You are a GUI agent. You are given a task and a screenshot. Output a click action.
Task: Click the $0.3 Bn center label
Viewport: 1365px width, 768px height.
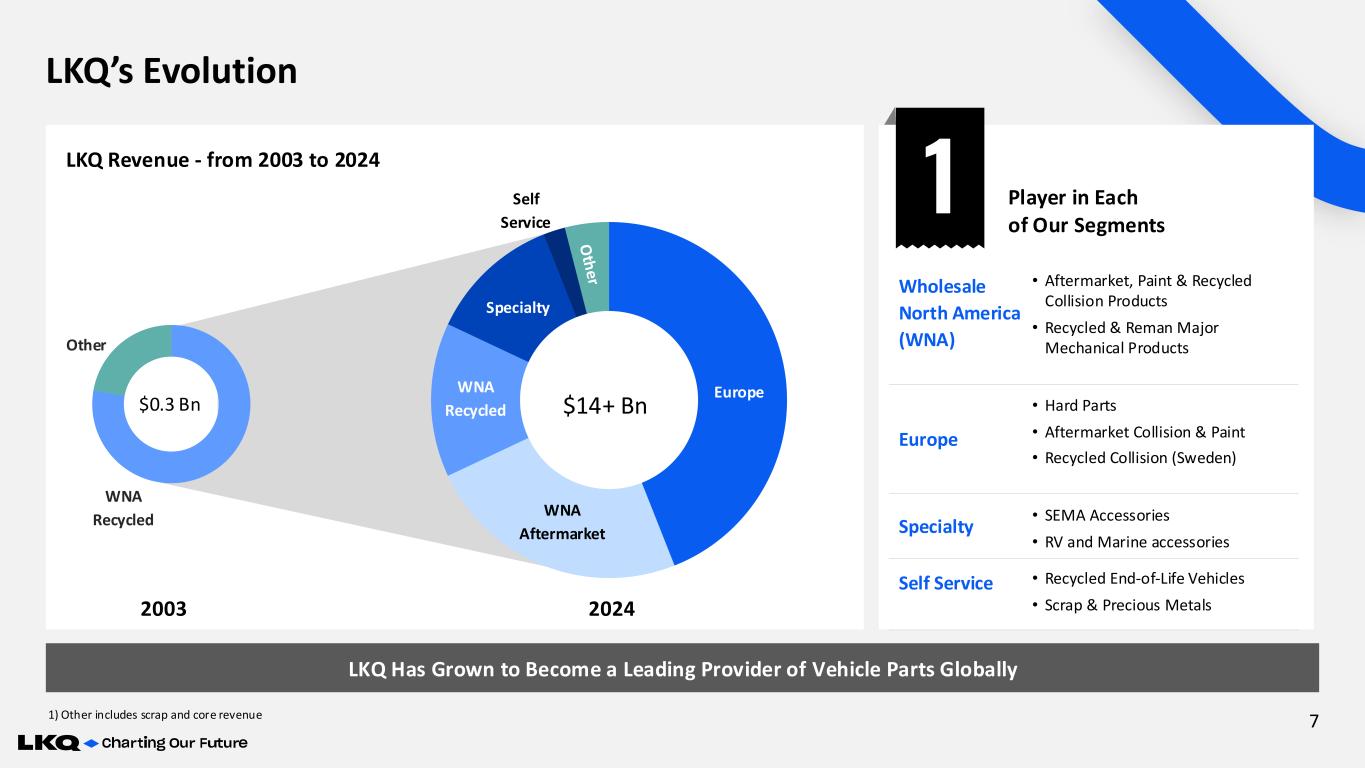click(x=170, y=404)
